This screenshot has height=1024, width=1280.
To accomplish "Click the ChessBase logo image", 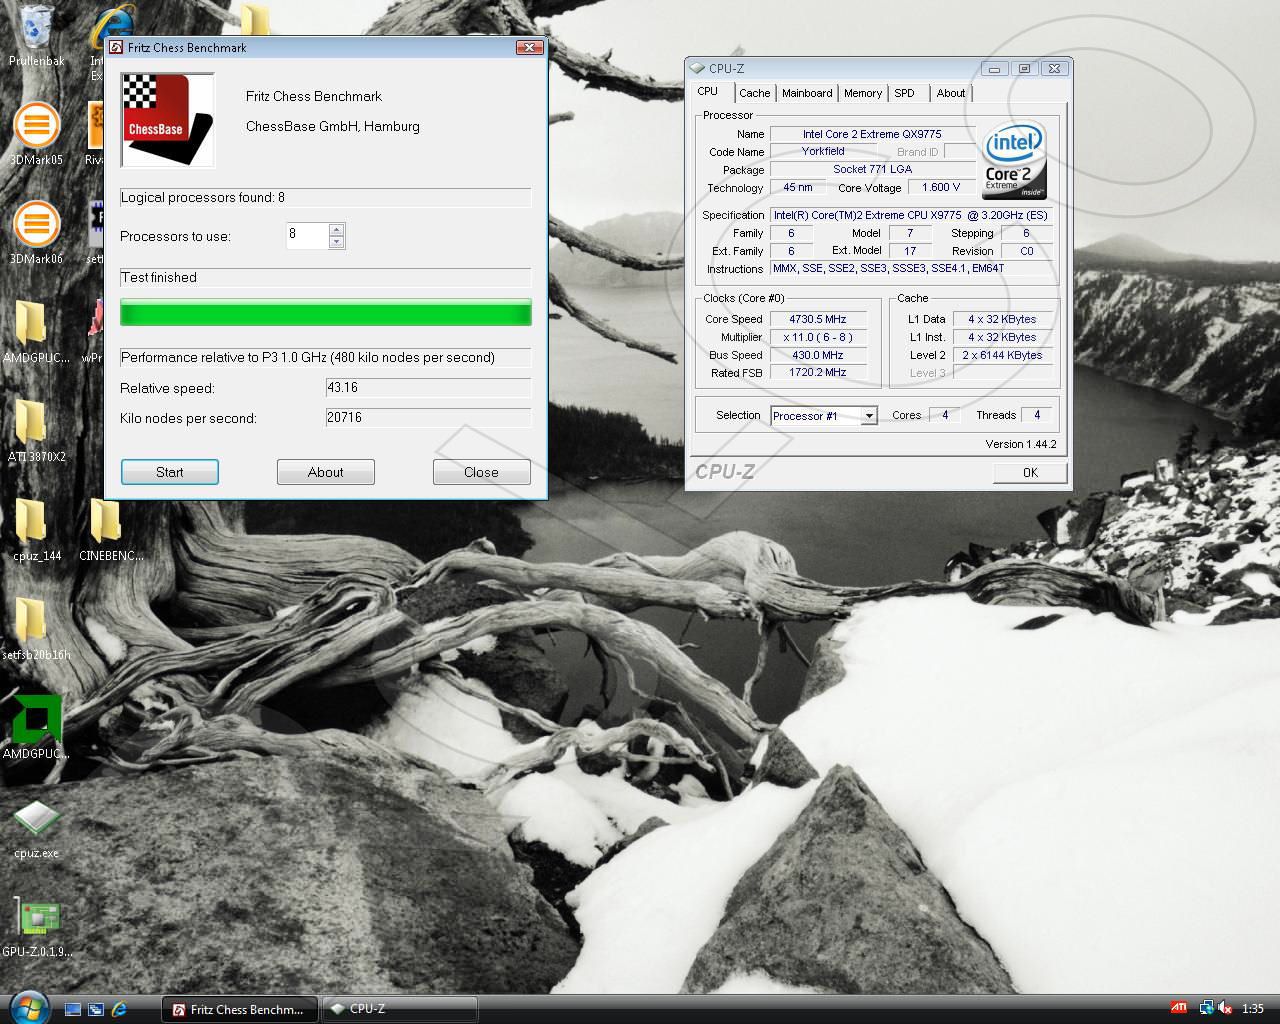I will click(167, 120).
